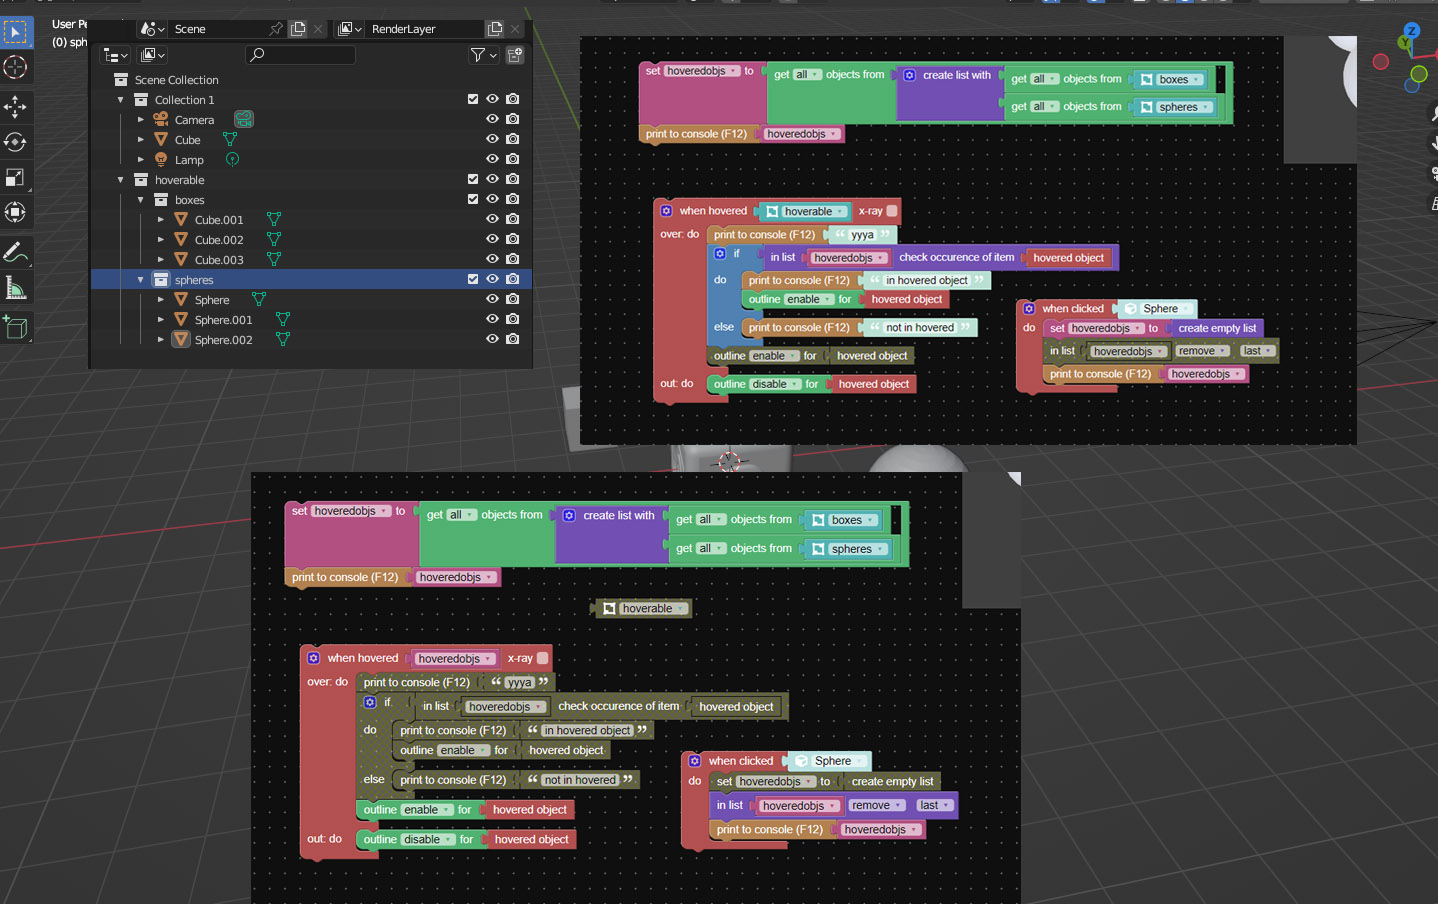Click mesh data icon beside Cube
The height and width of the screenshot is (904, 1438).
point(230,139)
